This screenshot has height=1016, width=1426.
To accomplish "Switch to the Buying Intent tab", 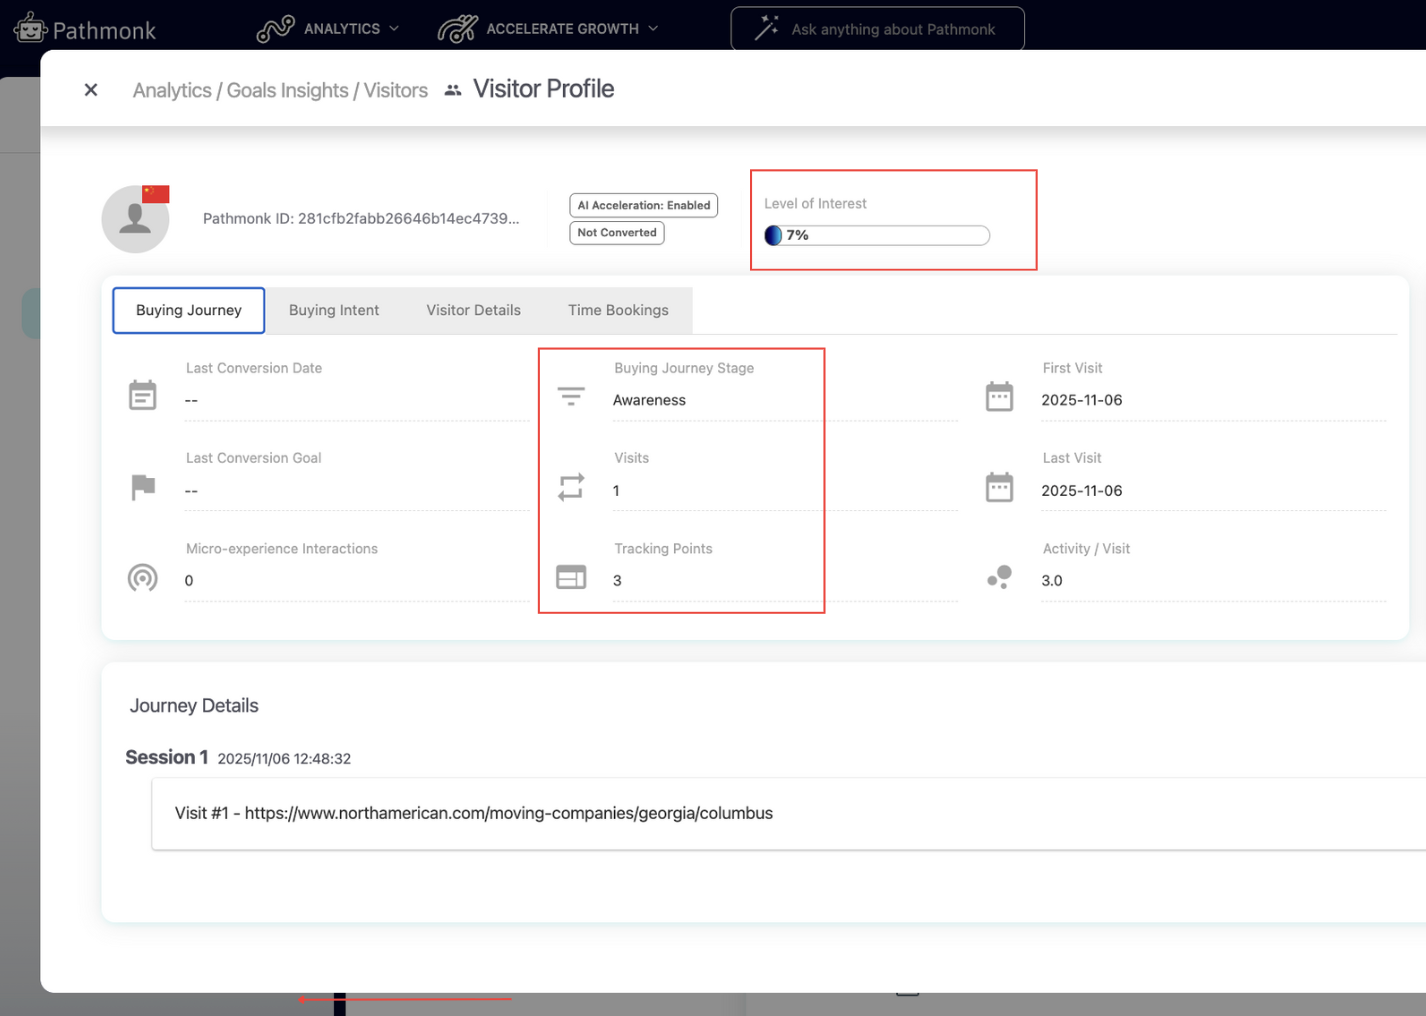I will tap(334, 310).
